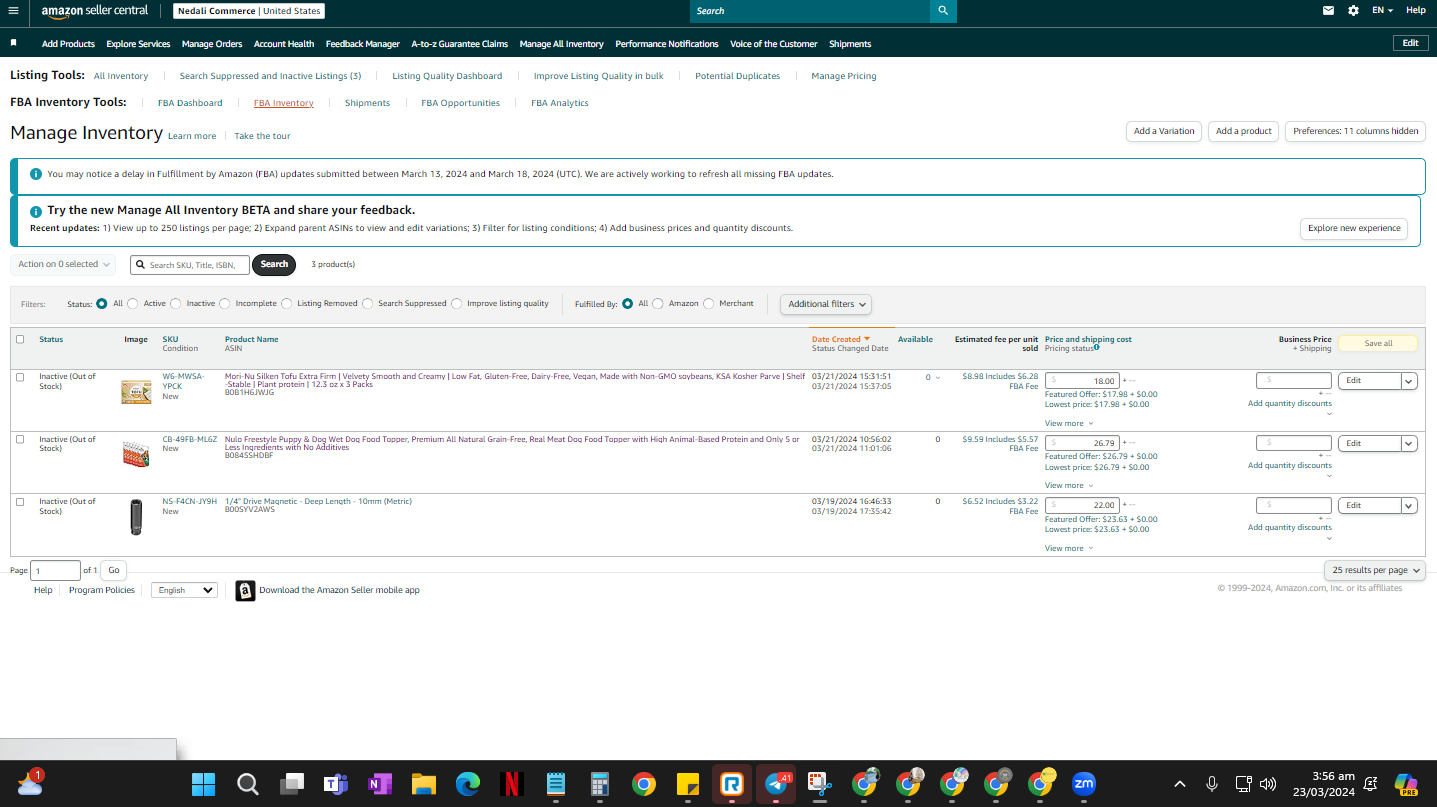Open Edit dropdown arrow for 1/4" Drive Magnetic row
The width and height of the screenshot is (1437, 807).
[1409, 506]
